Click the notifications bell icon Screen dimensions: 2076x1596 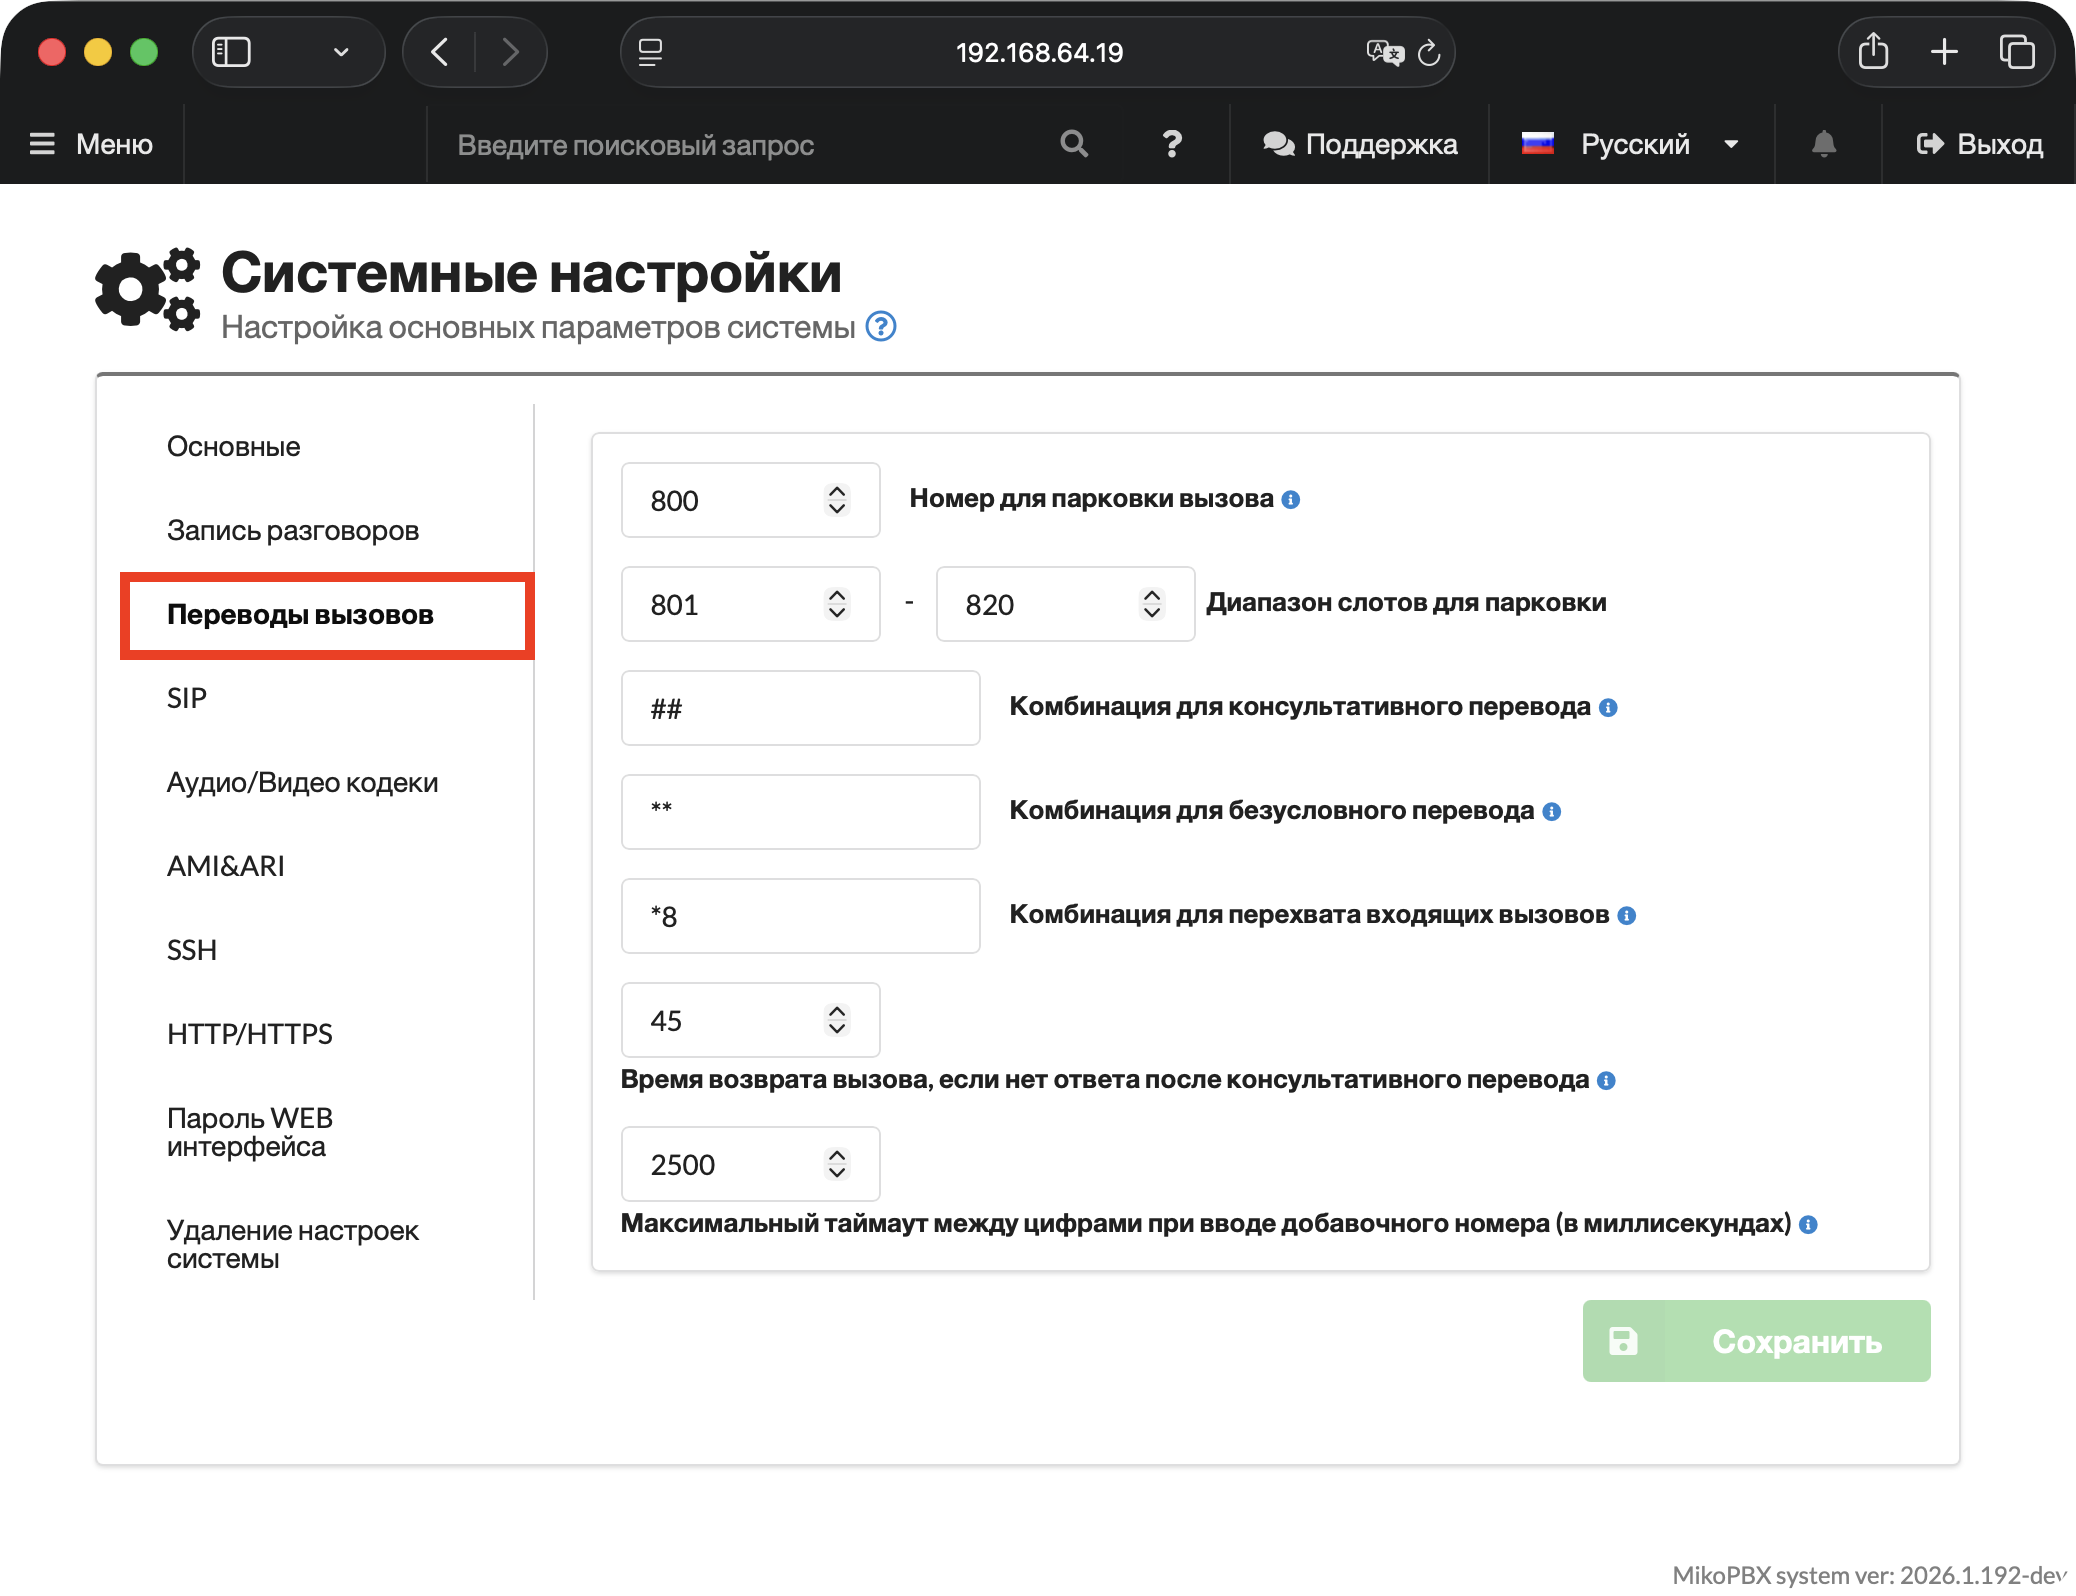(1823, 144)
